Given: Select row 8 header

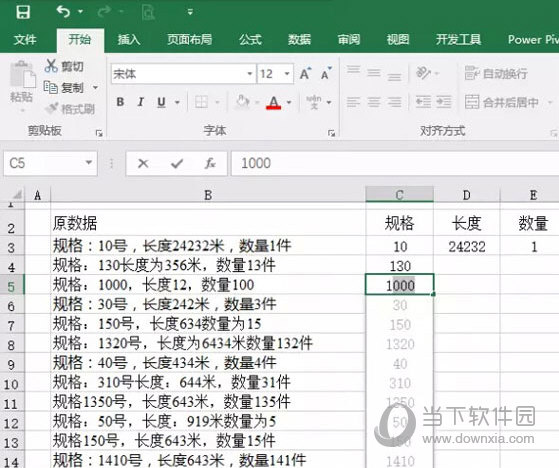Looking at the screenshot, I should [12, 344].
